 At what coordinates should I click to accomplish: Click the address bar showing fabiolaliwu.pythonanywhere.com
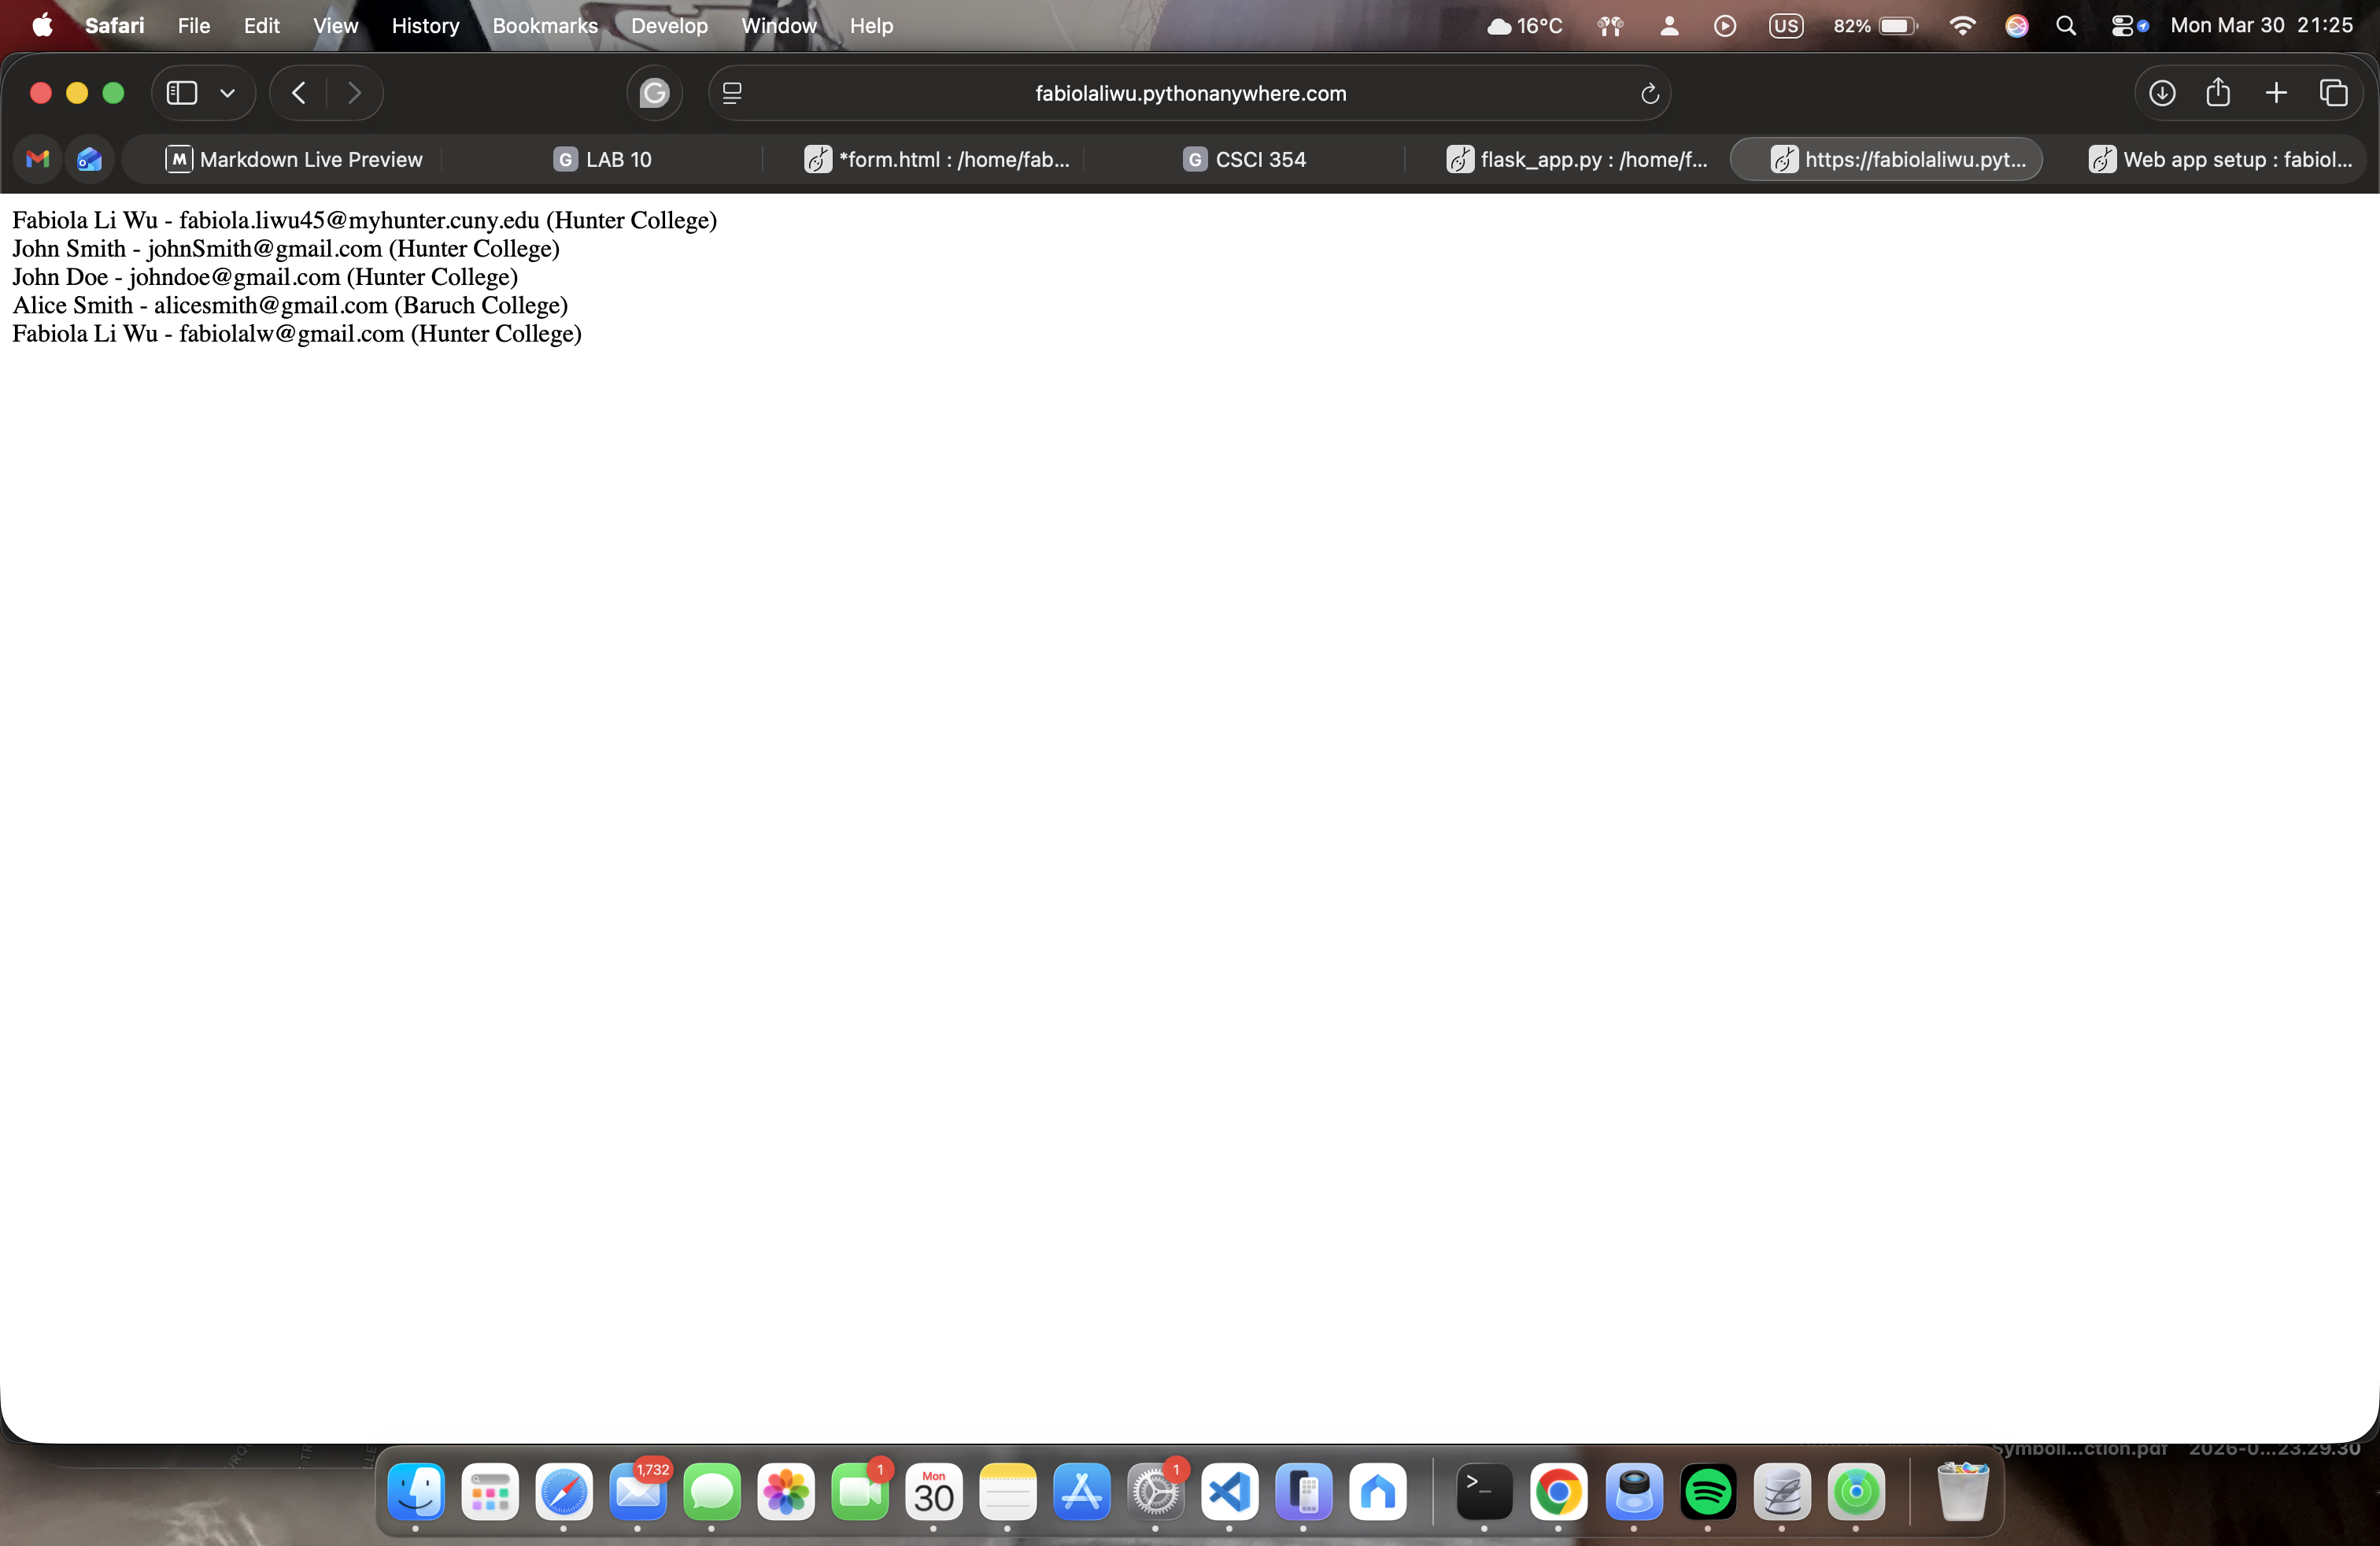tap(1190, 93)
